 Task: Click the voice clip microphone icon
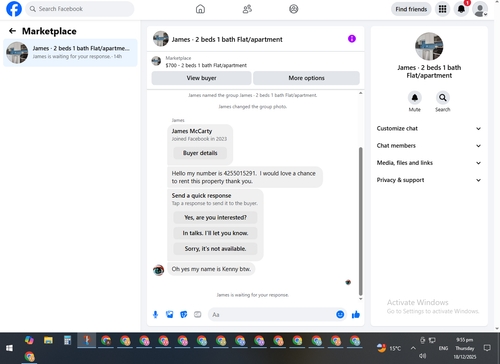(x=155, y=314)
